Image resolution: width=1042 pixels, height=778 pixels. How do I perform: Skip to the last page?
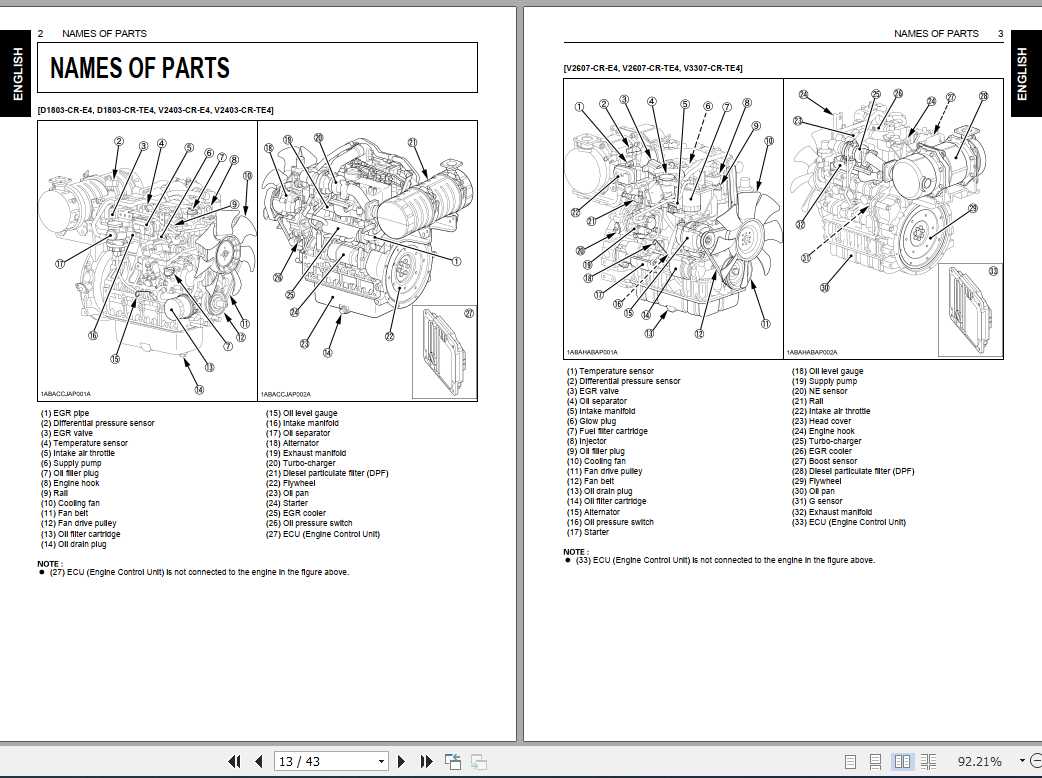[x=424, y=761]
